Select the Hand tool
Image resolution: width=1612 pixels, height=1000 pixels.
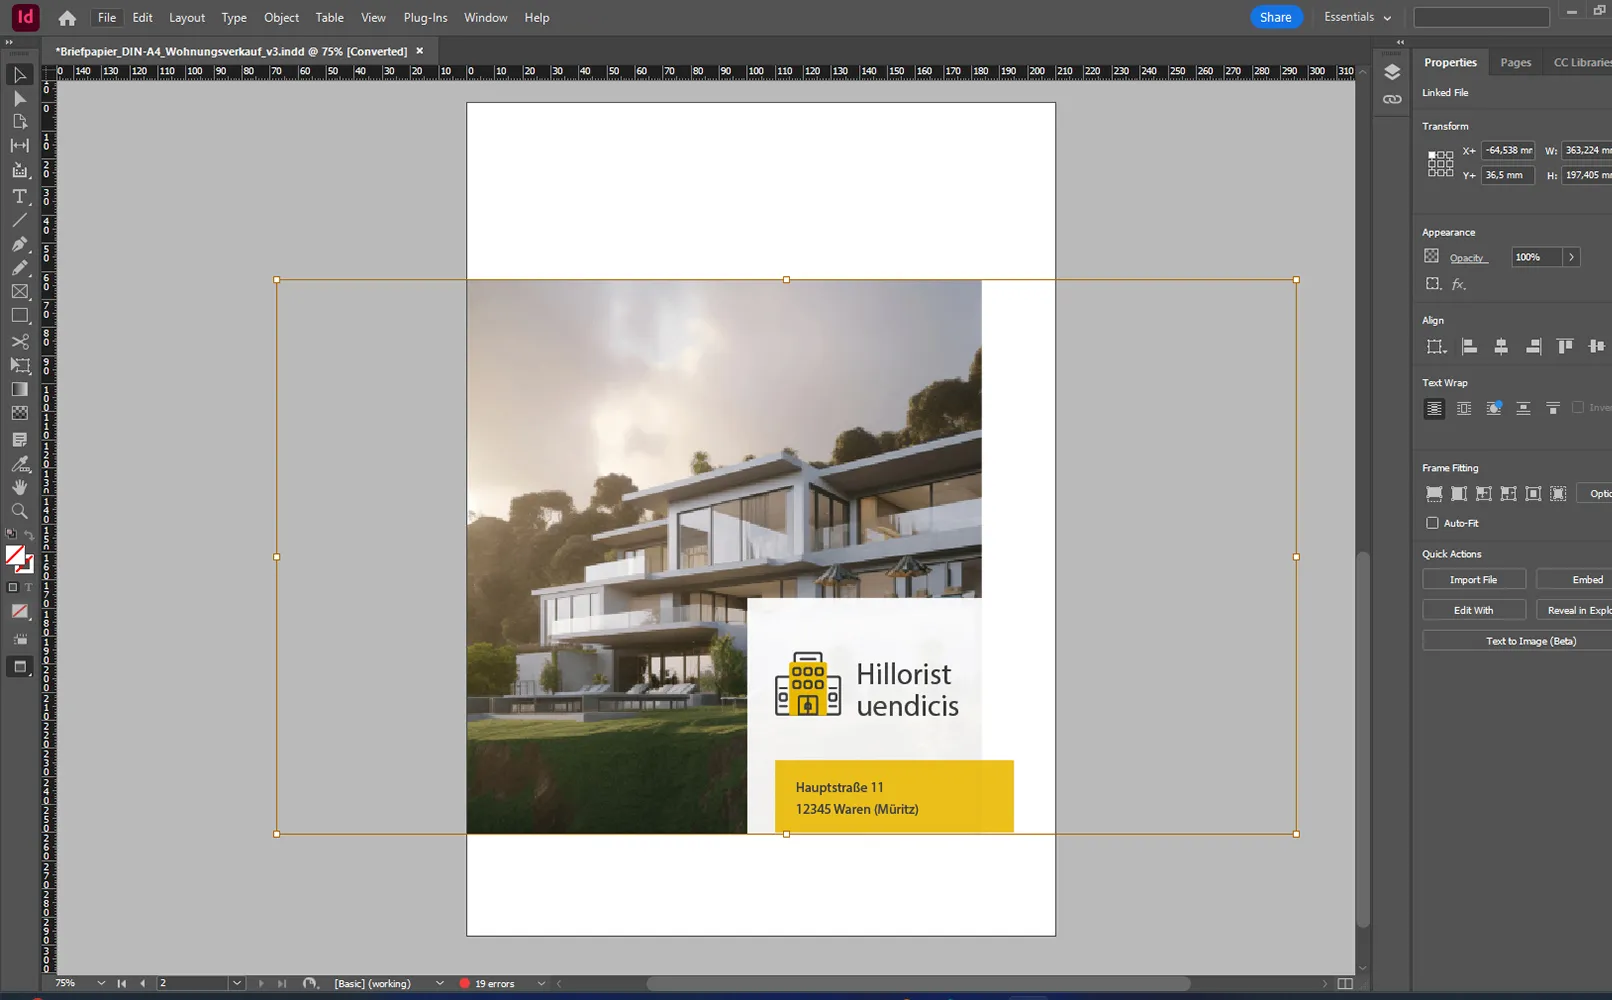[19, 487]
